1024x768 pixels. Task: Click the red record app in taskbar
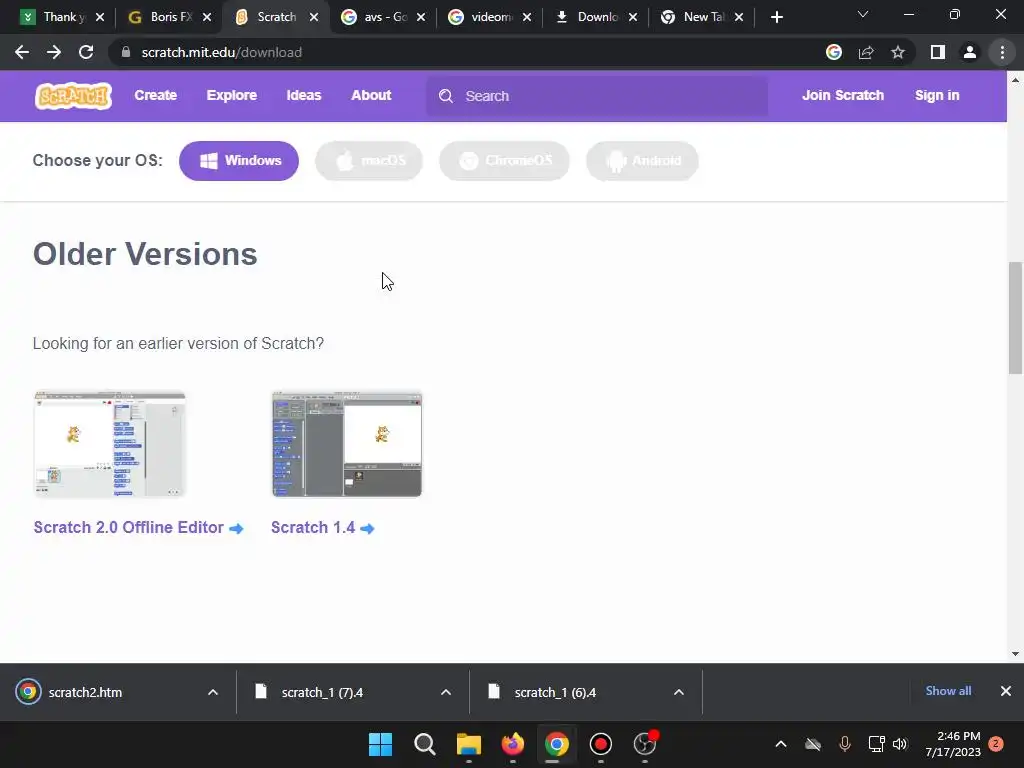point(601,744)
